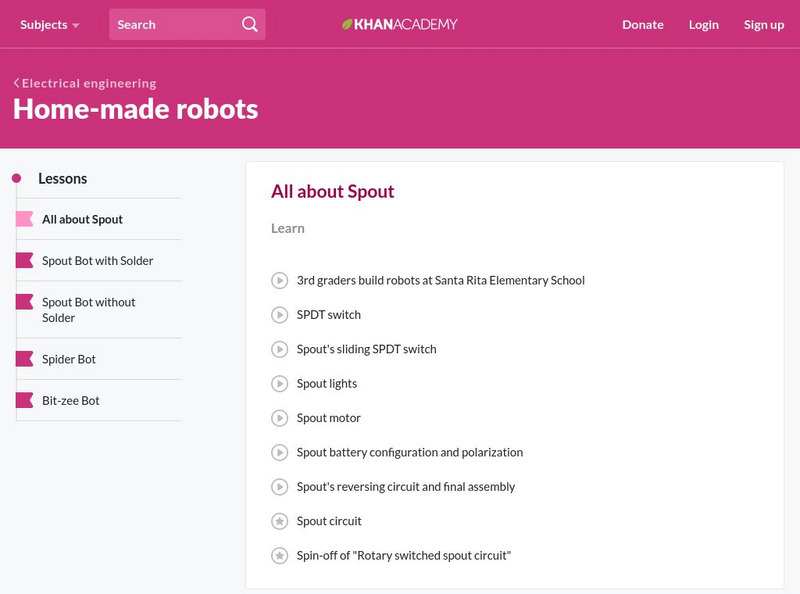Click play icon beside SPDT switch
The height and width of the screenshot is (594, 800).
[280, 315]
